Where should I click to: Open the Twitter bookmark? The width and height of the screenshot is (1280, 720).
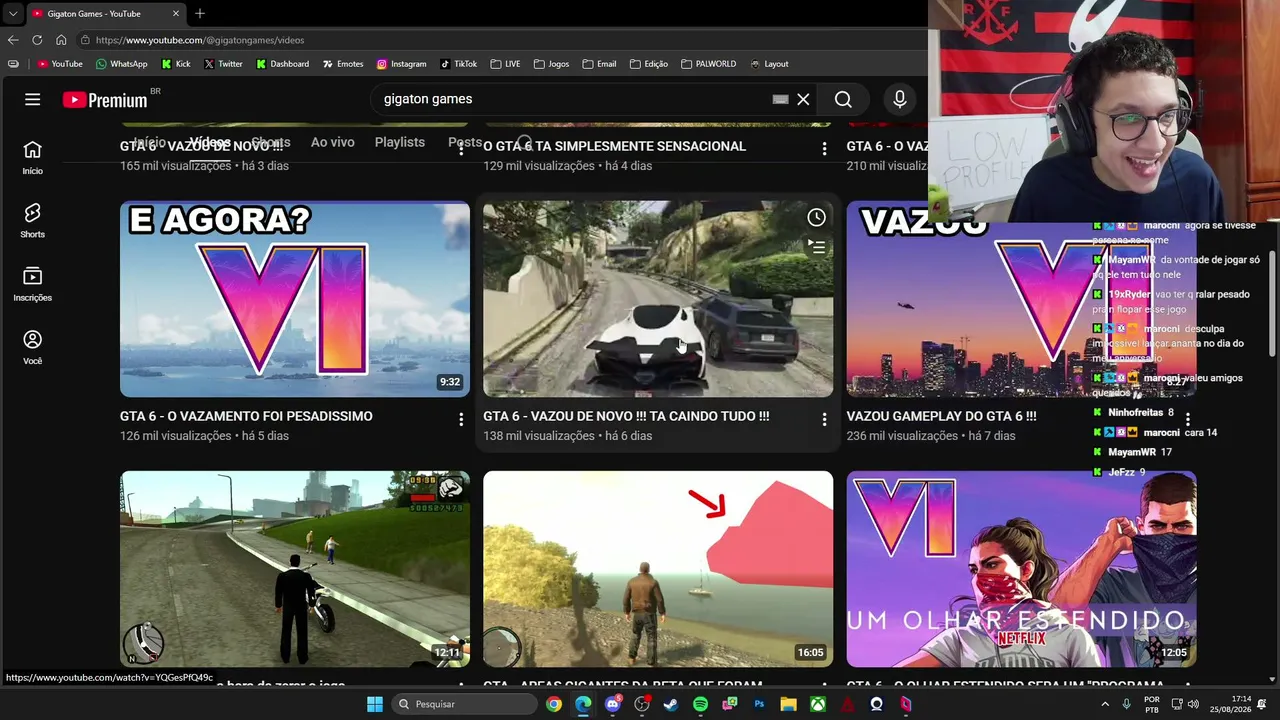click(x=223, y=64)
